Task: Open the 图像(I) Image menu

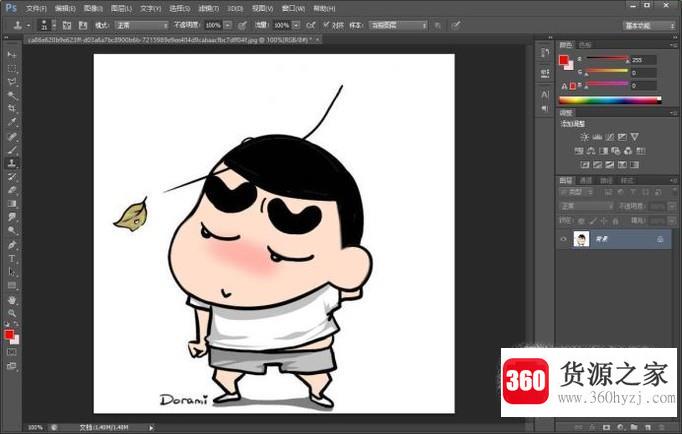Action: tap(93, 8)
